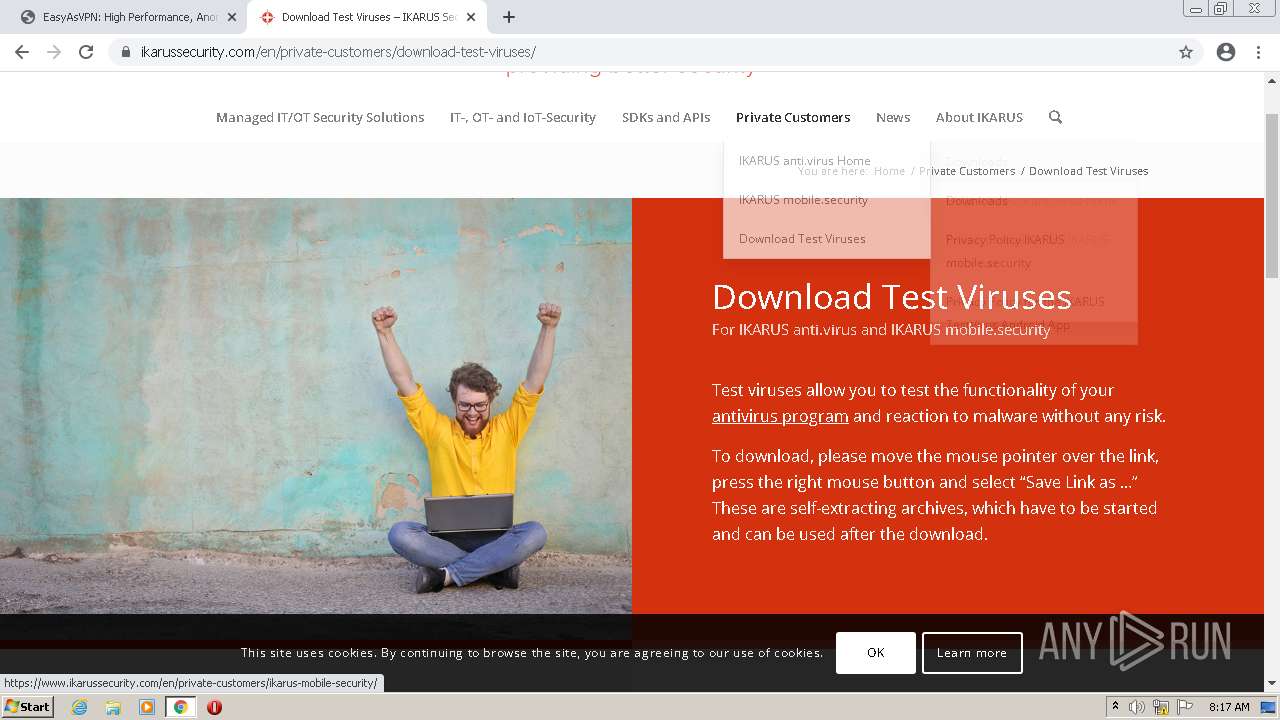
Task: Close the Download Test Viruses tab
Action: click(x=471, y=17)
